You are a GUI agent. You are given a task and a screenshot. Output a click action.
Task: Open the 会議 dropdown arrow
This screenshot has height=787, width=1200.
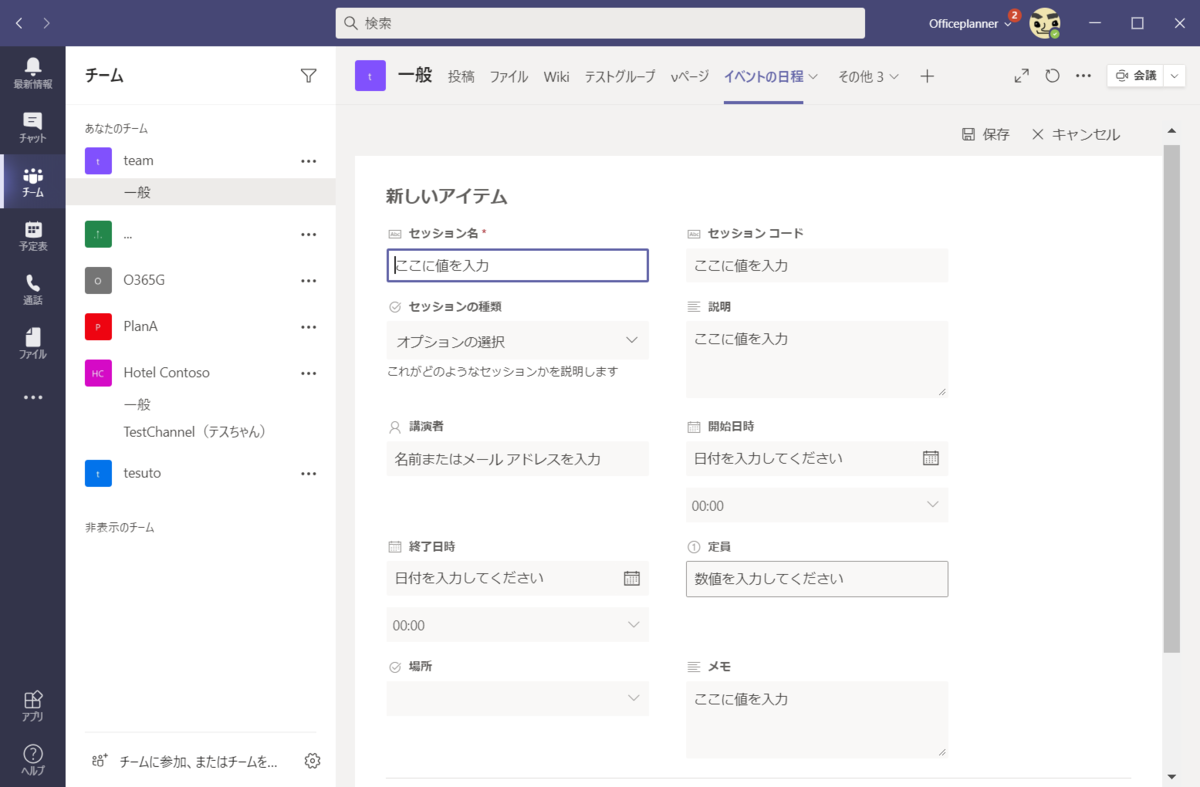1174,76
